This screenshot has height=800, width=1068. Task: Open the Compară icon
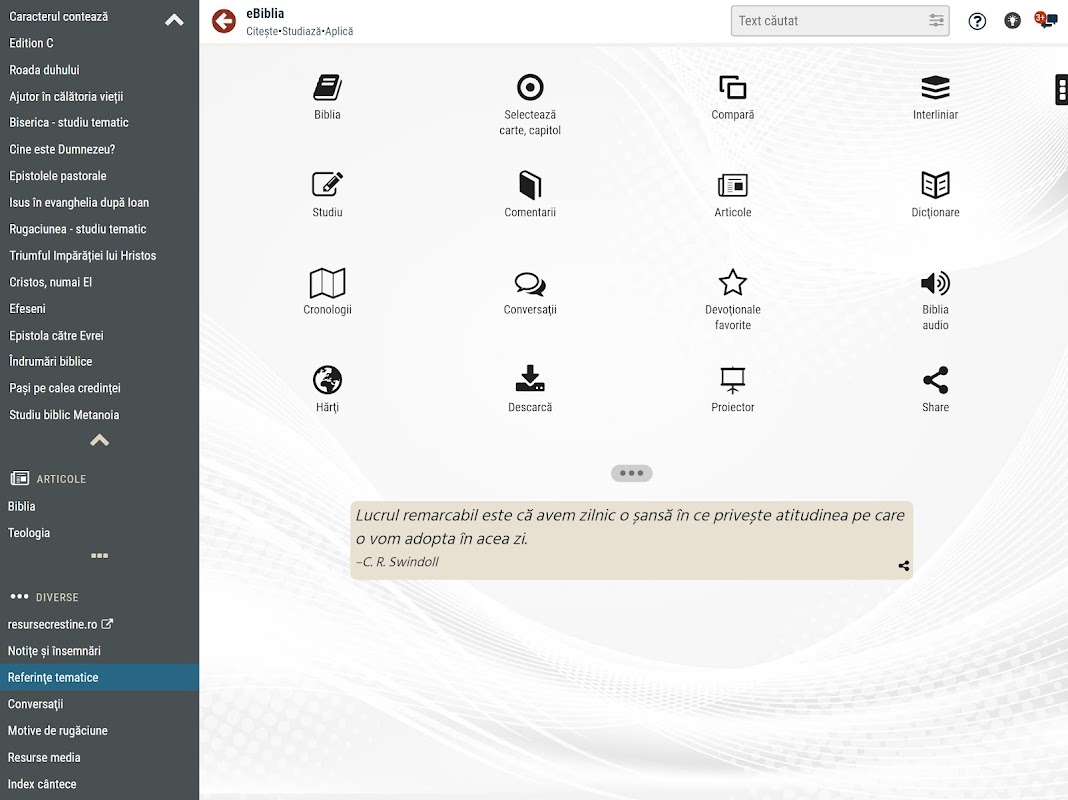point(732,87)
